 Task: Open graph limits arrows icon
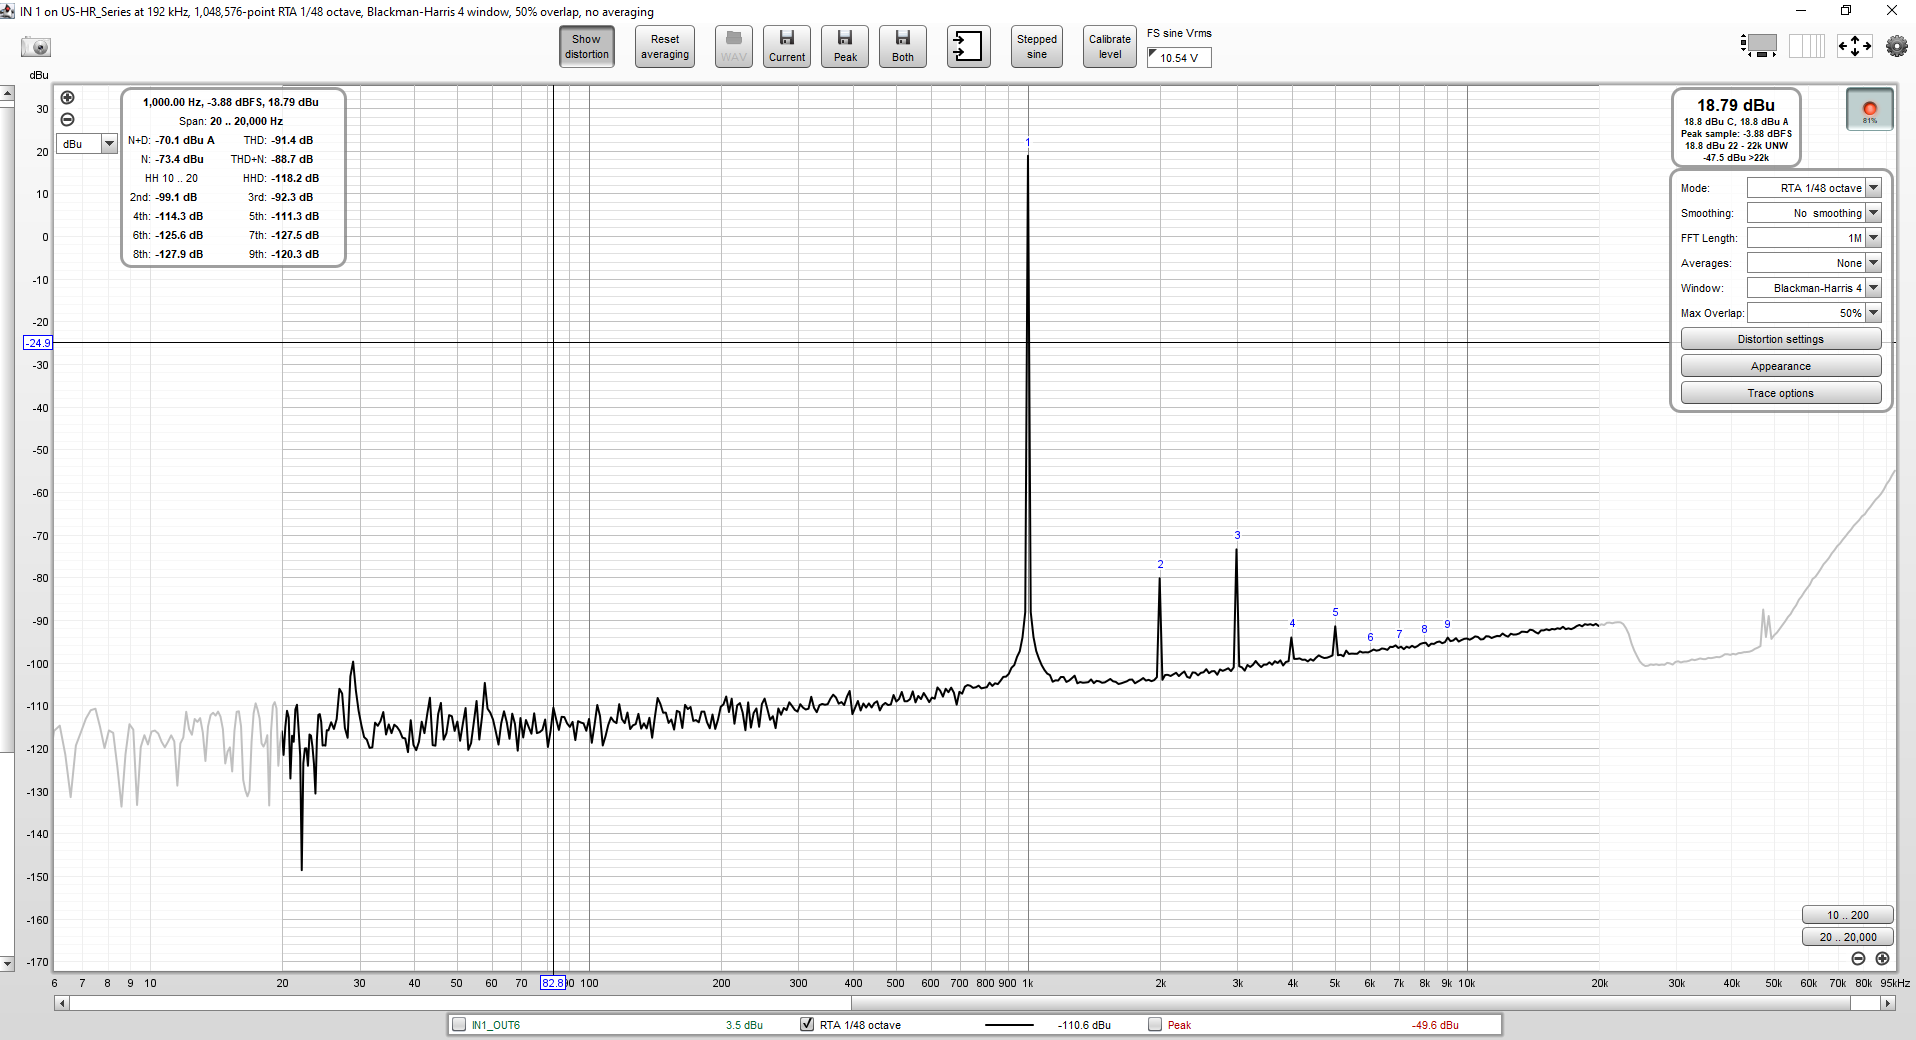(1855, 46)
